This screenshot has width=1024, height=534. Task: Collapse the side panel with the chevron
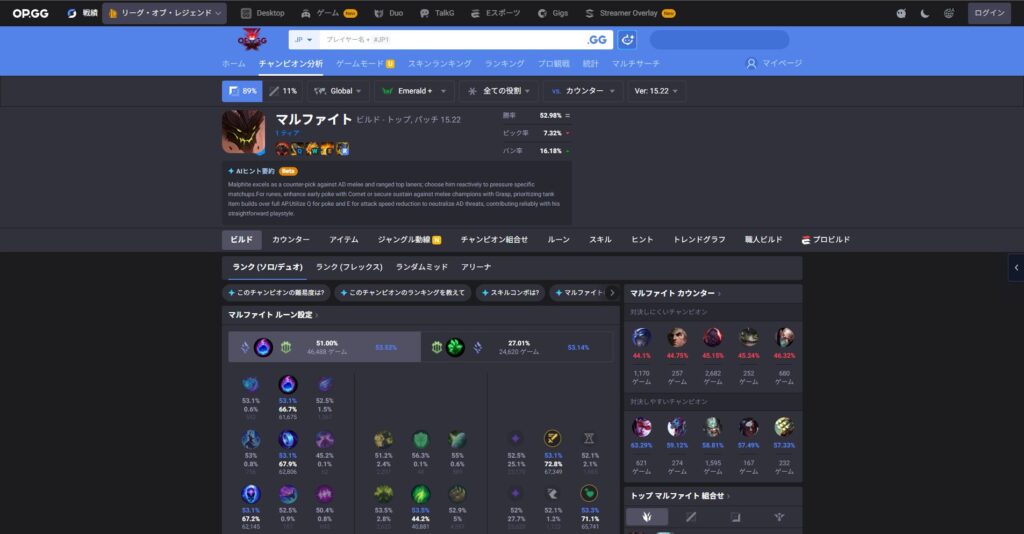pos(1016,268)
